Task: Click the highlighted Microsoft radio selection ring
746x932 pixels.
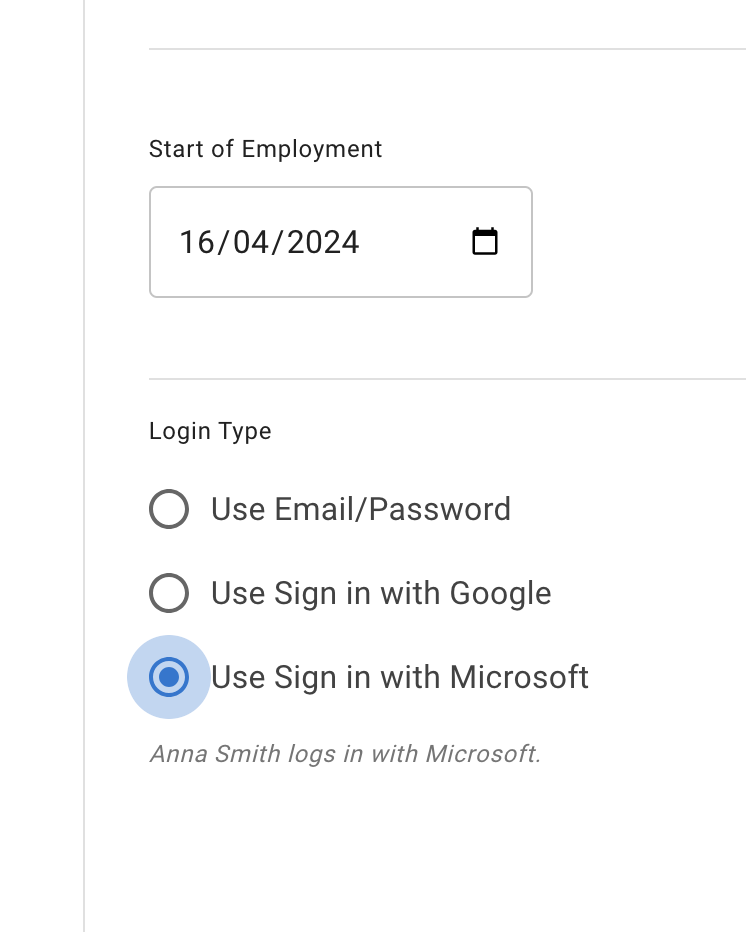Action: click(169, 677)
